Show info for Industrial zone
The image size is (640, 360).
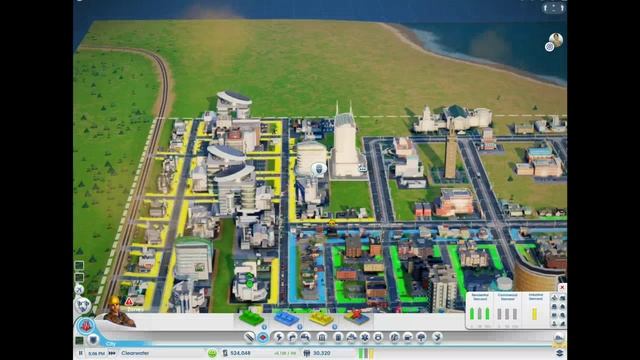[x=335, y=327]
